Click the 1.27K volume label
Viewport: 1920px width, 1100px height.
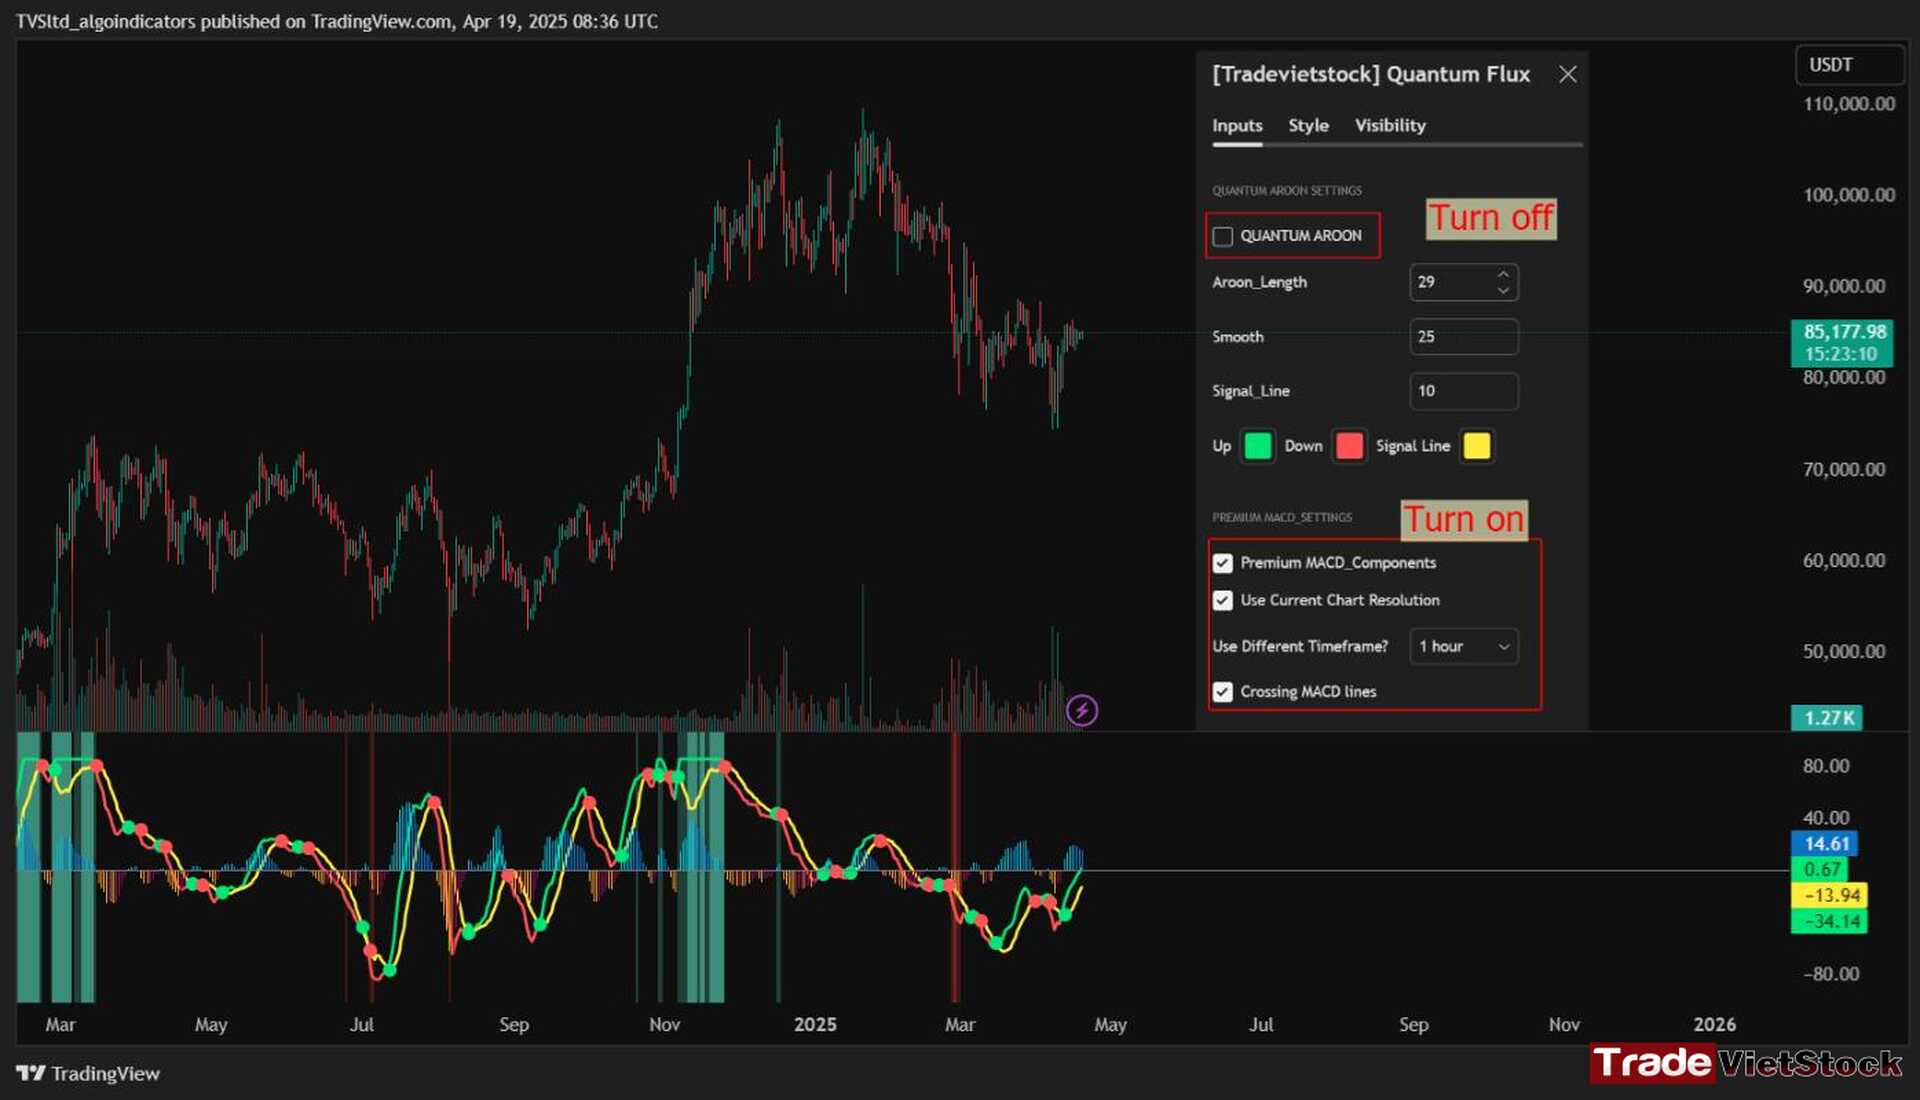point(1827,718)
